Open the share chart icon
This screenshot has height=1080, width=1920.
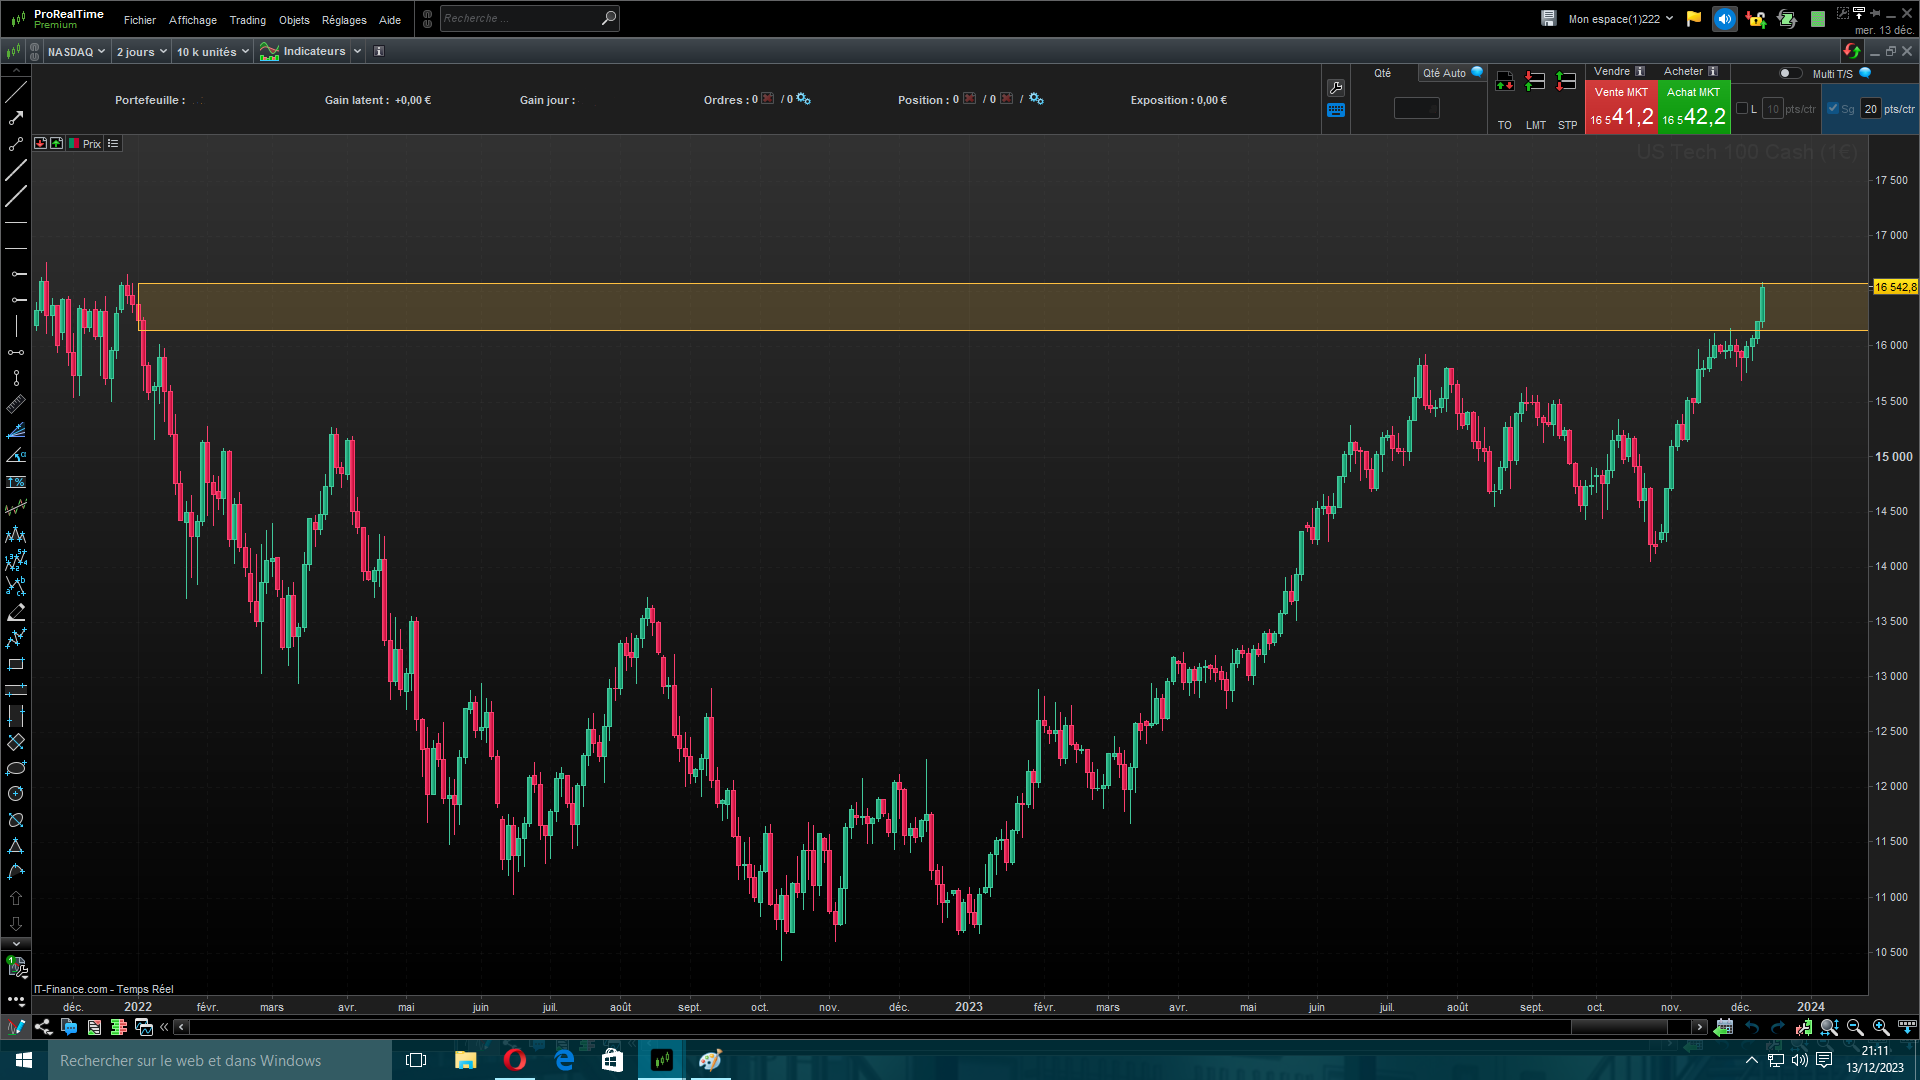coord(43,1027)
